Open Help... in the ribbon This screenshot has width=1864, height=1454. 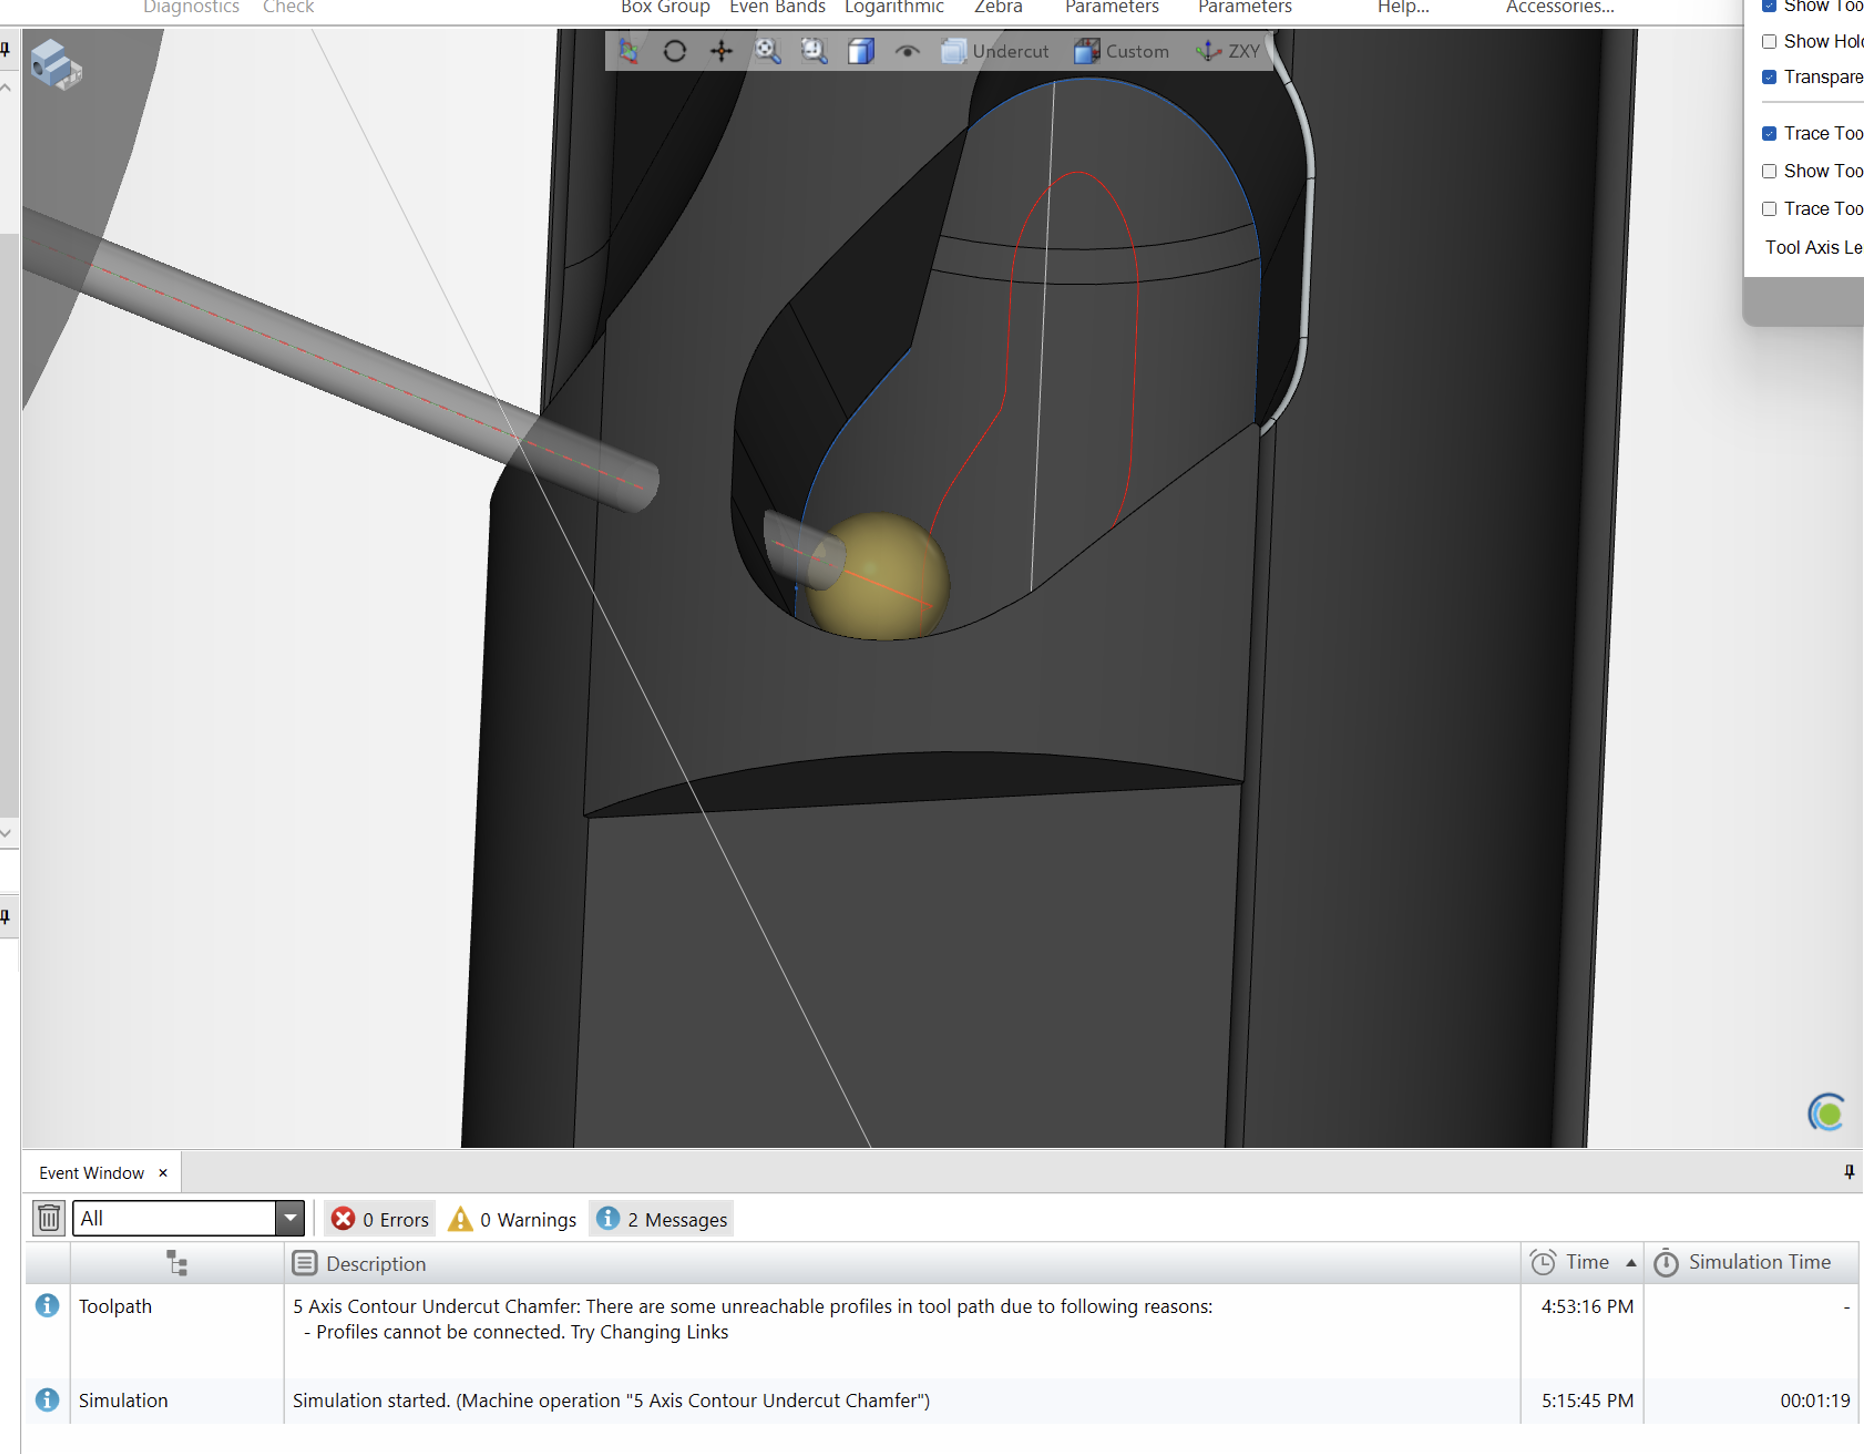1403,8
